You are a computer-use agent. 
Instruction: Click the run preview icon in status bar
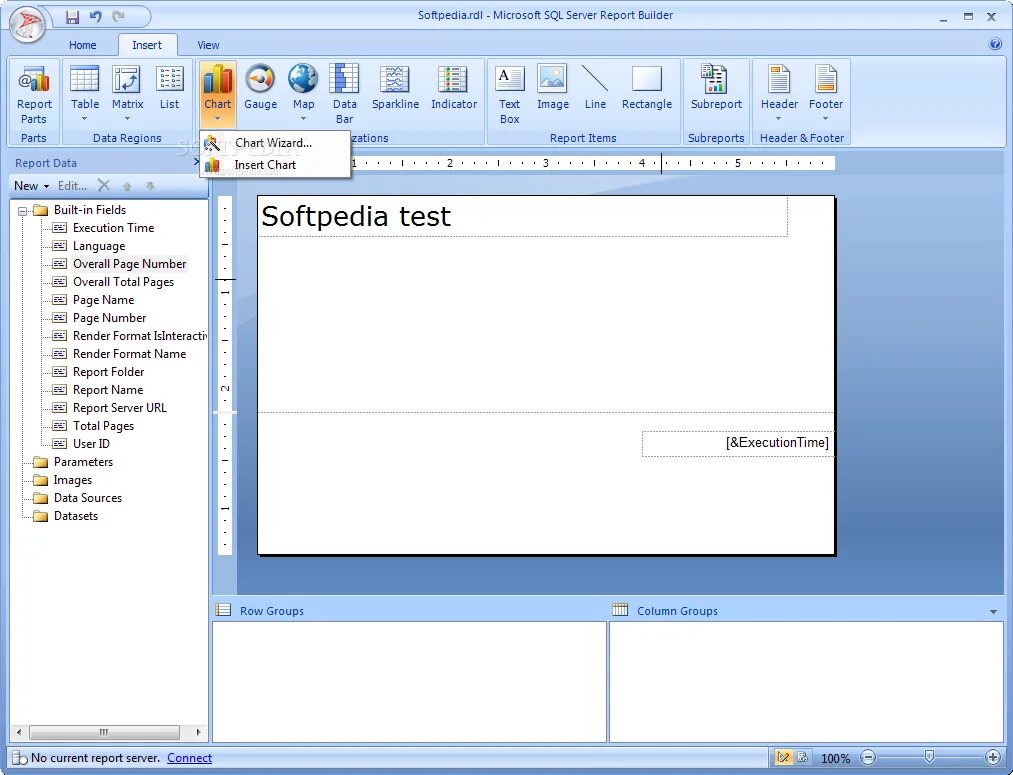coord(802,758)
